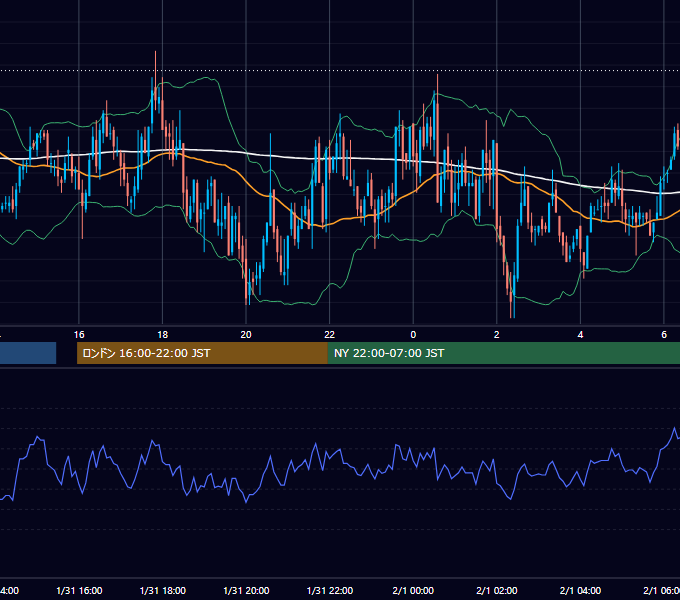Image resolution: width=680 pixels, height=600 pixels.
Task: Click the '2/1 02:00' time label
Action: point(497,590)
